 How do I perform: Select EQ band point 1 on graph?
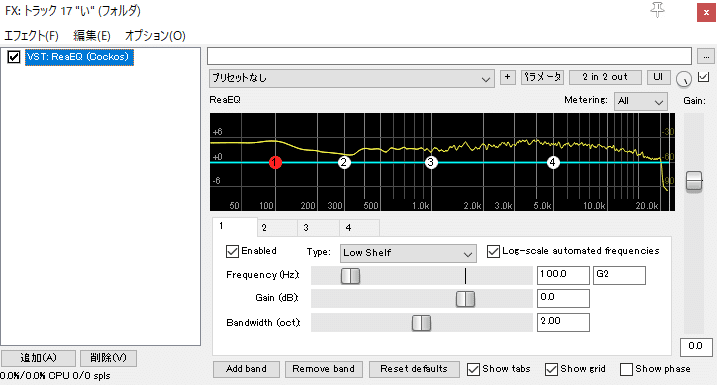(275, 162)
